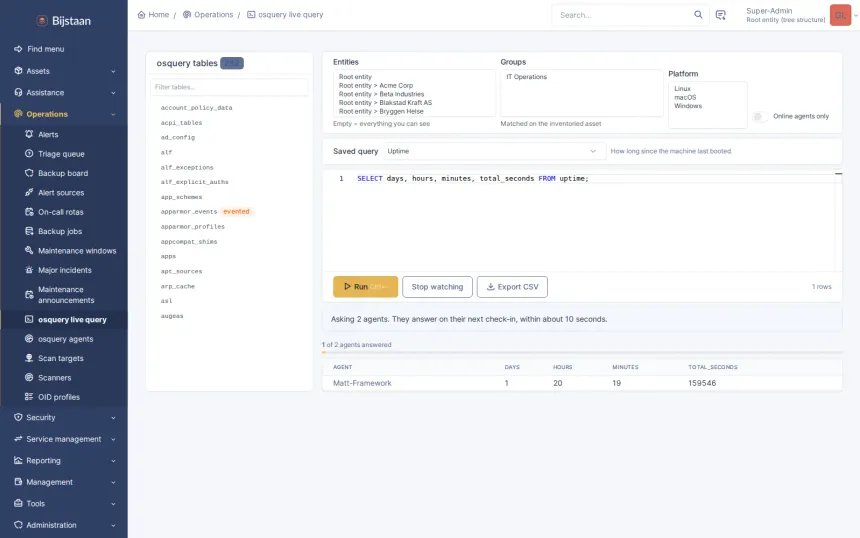Click the Major incidents siren icon
The width and height of the screenshot is (860, 538).
pos(29,270)
